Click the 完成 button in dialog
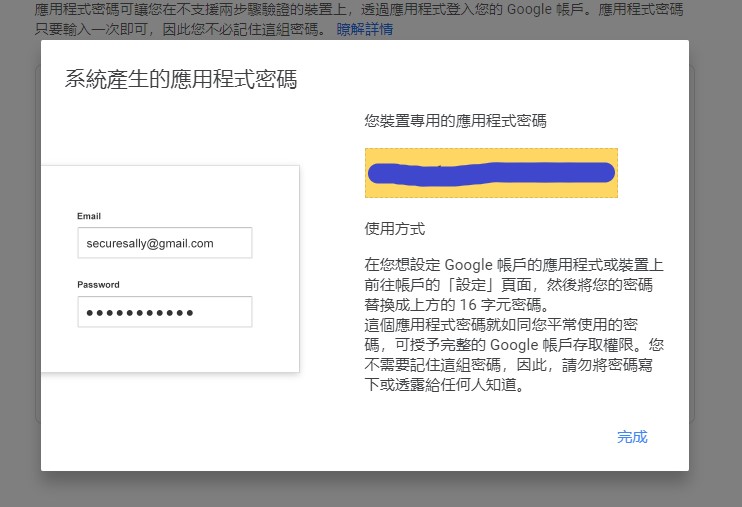The width and height of the screenshot is (742, 507). click(x=632, y=436)
